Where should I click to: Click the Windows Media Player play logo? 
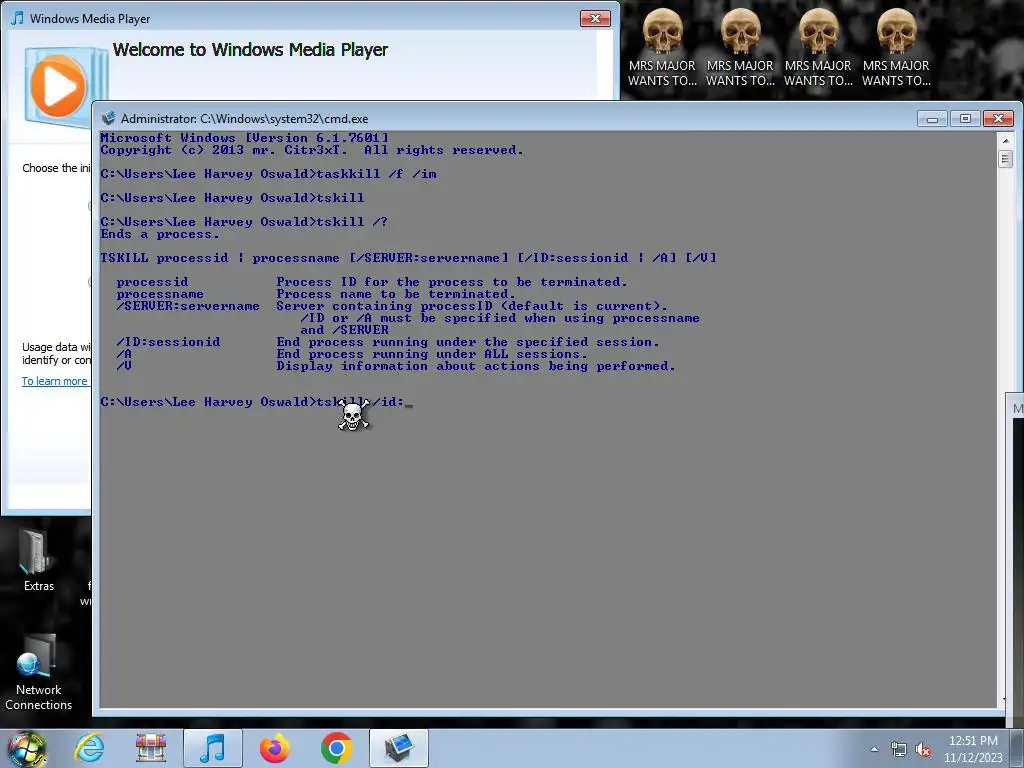coord(58,86)
